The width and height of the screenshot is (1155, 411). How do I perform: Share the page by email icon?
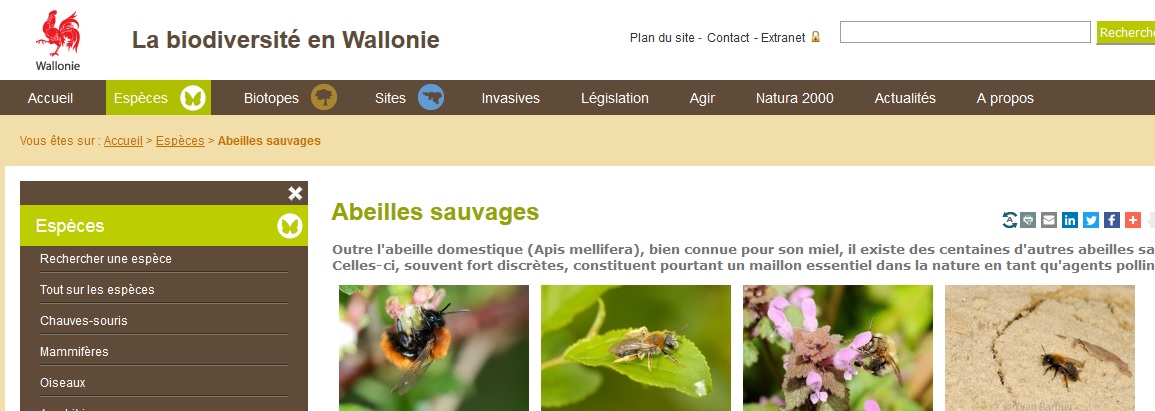tap(1049, 219)
